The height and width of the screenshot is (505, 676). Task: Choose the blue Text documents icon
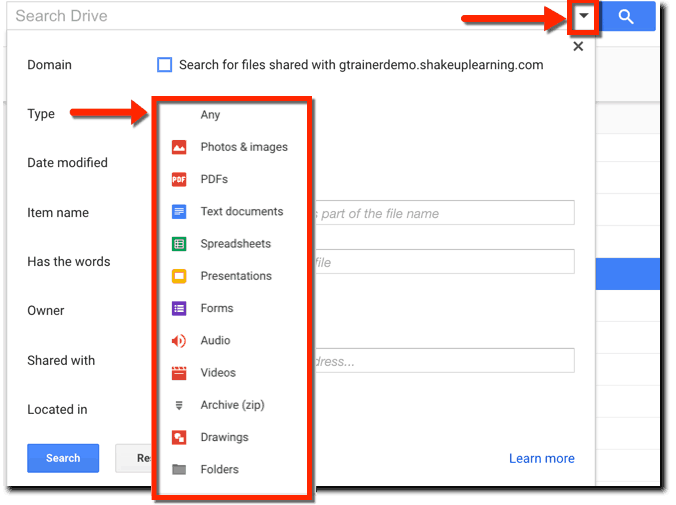[179, 212]
